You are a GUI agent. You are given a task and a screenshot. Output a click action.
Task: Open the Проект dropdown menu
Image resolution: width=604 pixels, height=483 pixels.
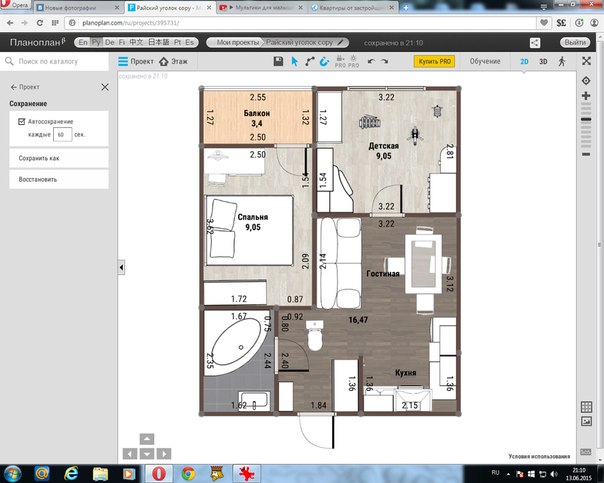coord(137,61)
